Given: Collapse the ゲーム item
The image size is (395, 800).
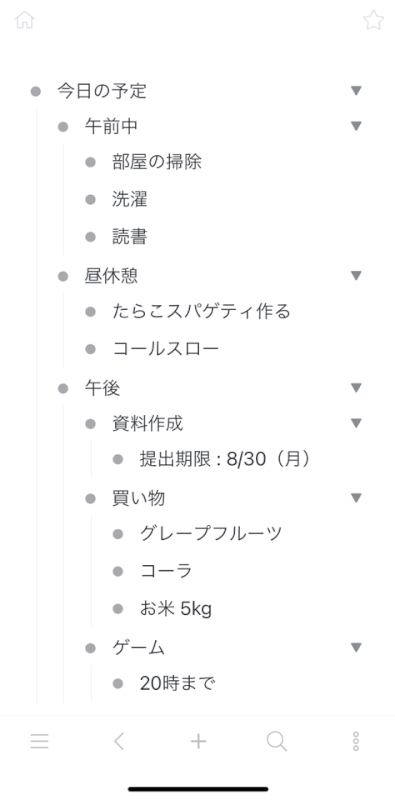Looking at the screenshot, I should tap(356, 647).
